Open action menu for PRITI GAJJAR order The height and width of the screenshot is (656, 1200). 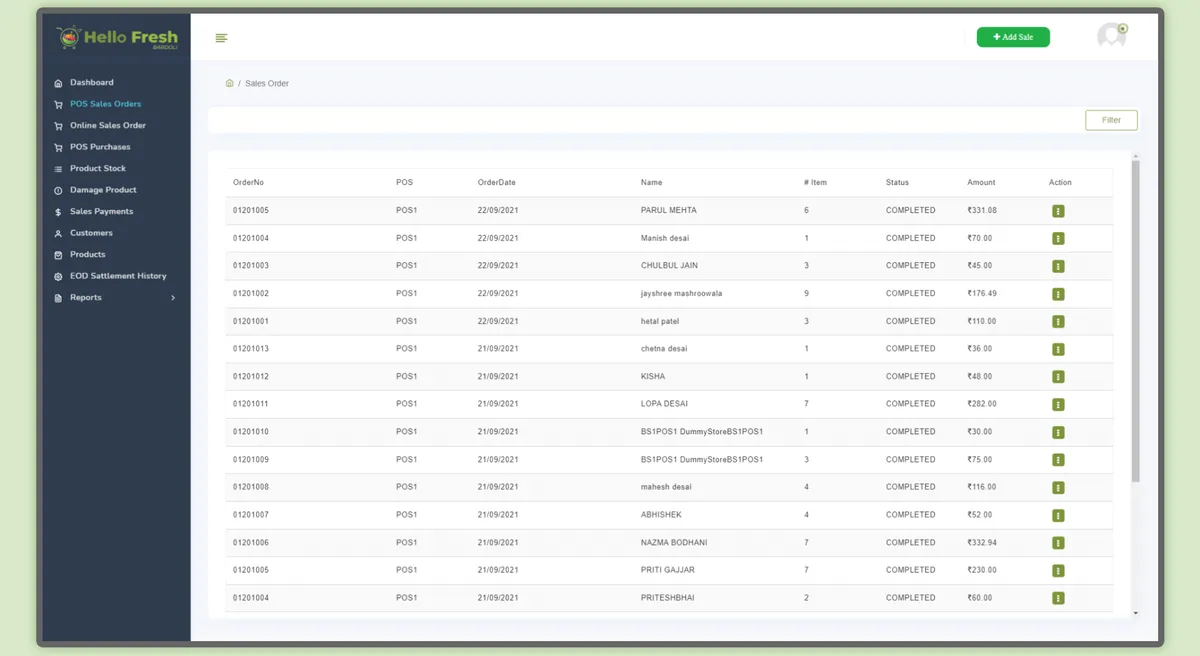pyautogui.click(x=1058, y=571)
